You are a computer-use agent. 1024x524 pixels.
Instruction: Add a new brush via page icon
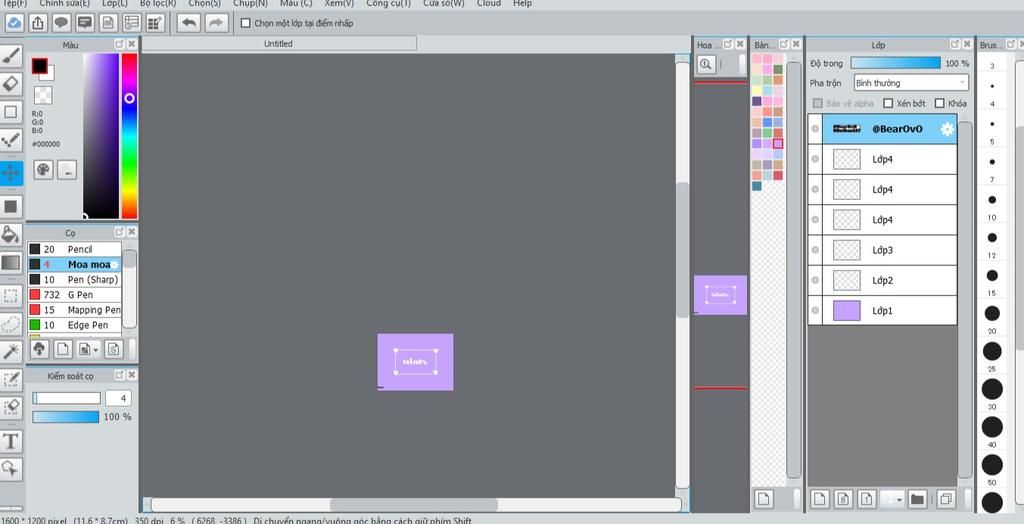[x=63, y=349]
